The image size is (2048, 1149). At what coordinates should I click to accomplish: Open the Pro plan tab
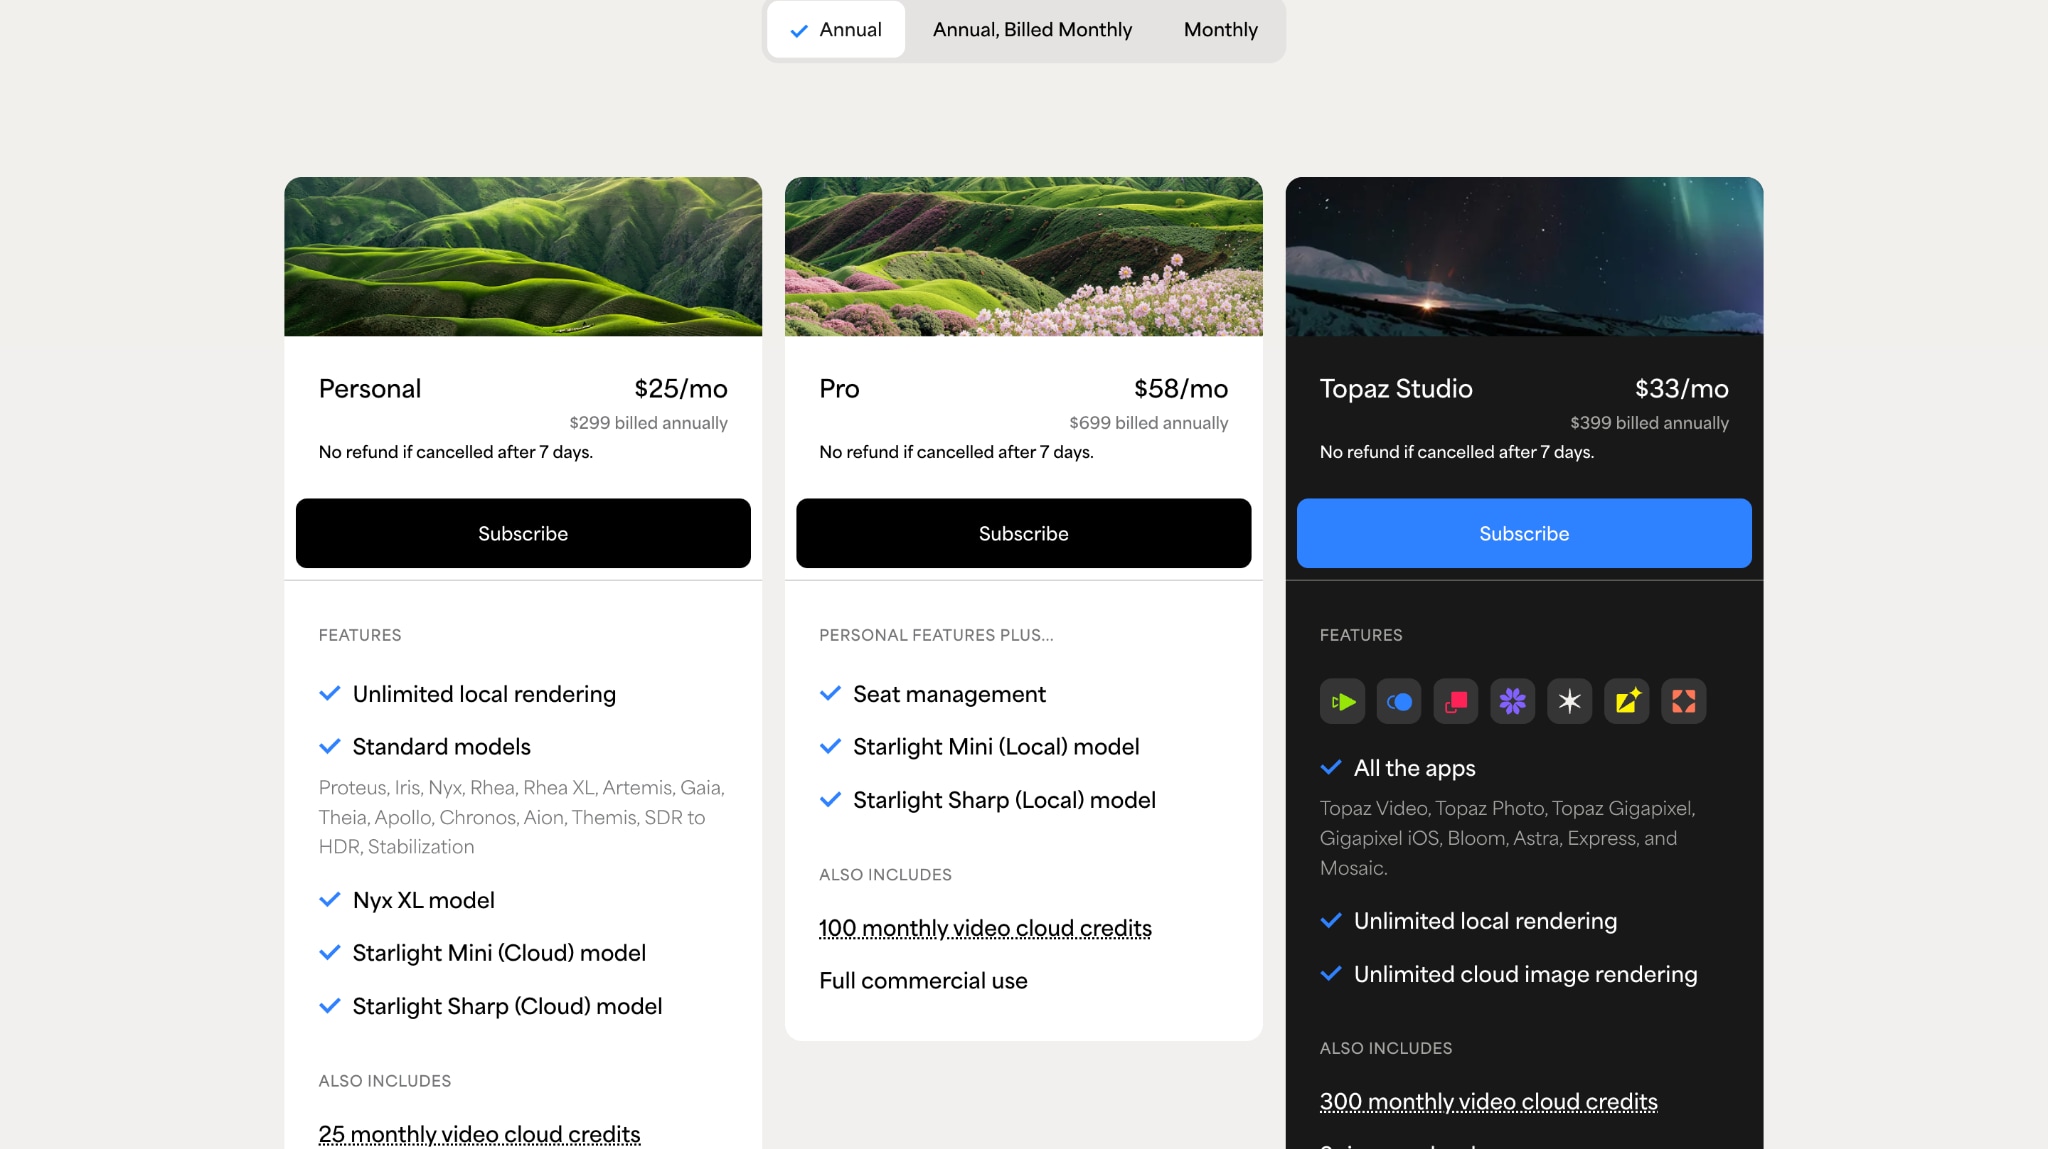838,389
